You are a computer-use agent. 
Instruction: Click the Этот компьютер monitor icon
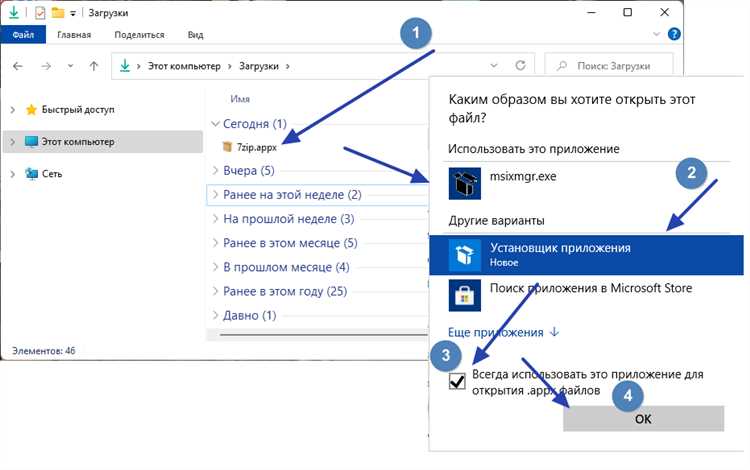coord(31,142)
